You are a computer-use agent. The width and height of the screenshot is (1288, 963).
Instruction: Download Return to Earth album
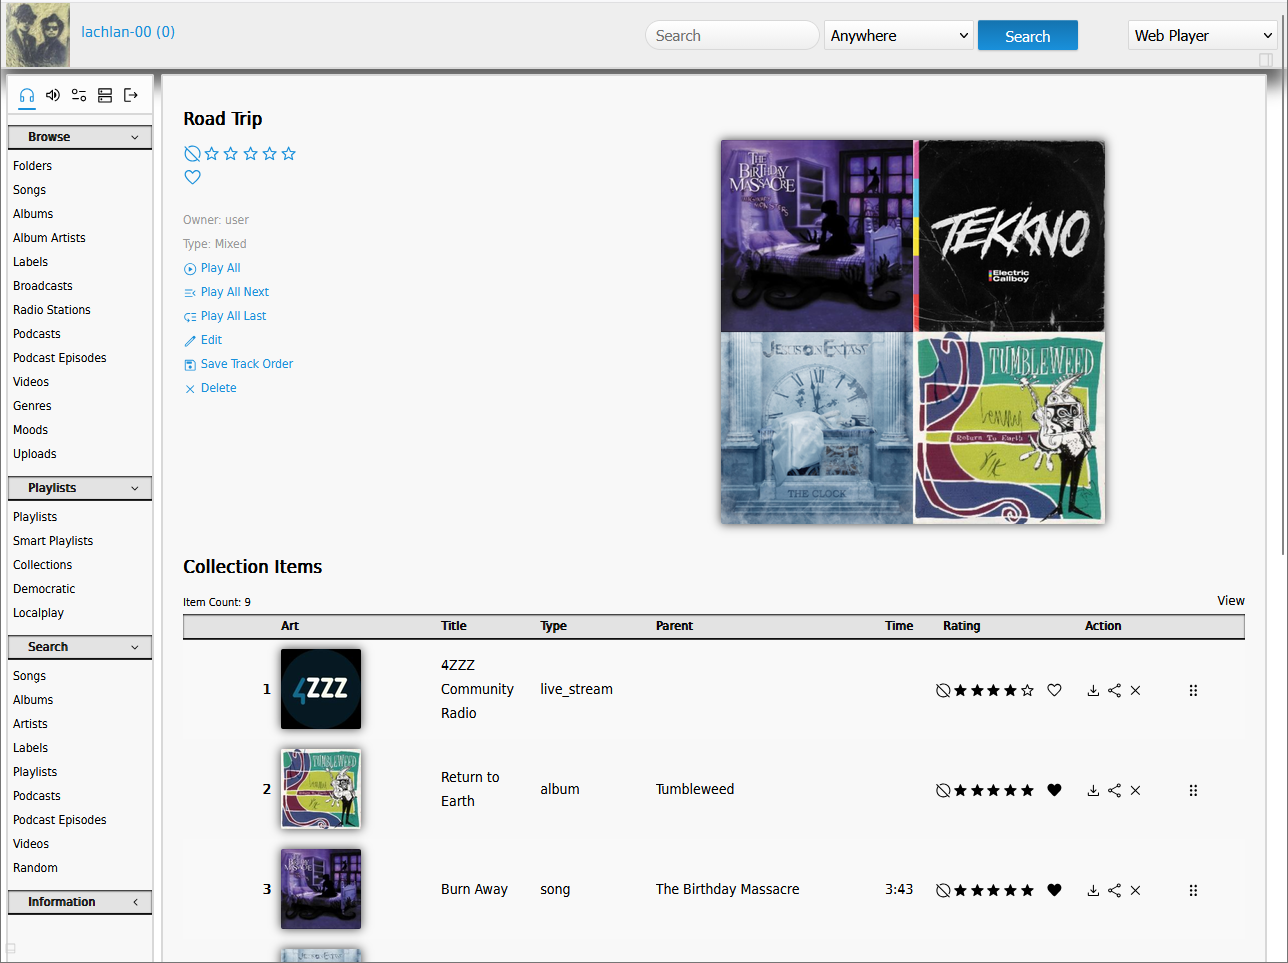coord(1093,790)
